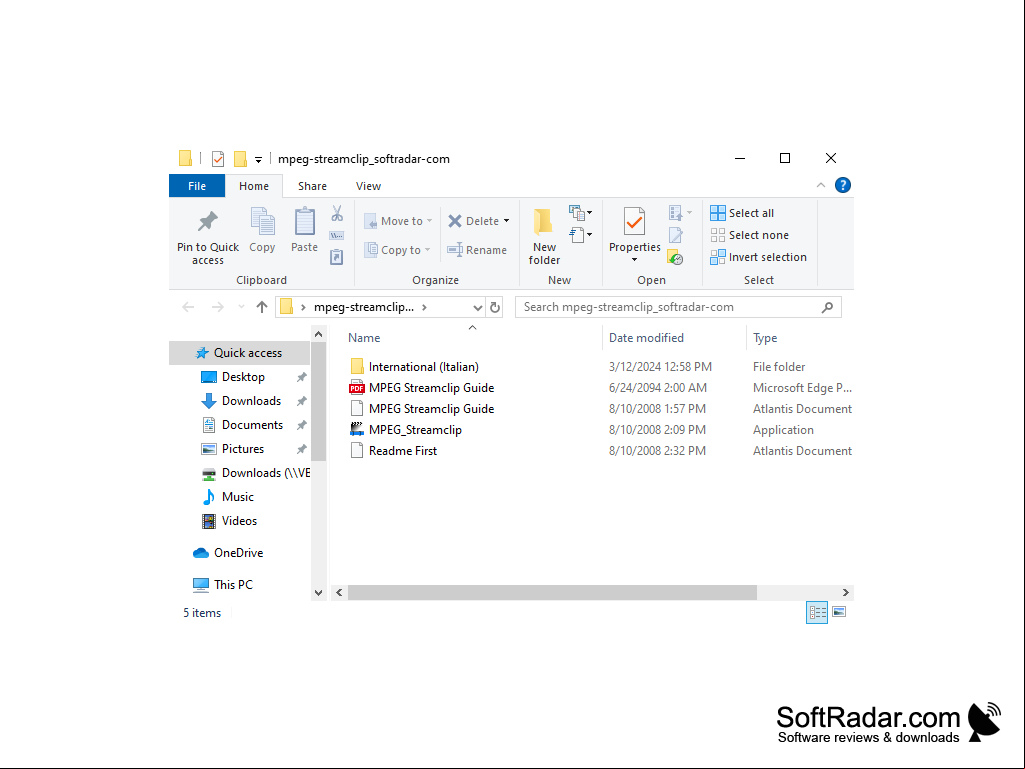Screen dimensions: 1025x769
Task: Click the Edit icon in Open group
Action: [x=676, y=235]
